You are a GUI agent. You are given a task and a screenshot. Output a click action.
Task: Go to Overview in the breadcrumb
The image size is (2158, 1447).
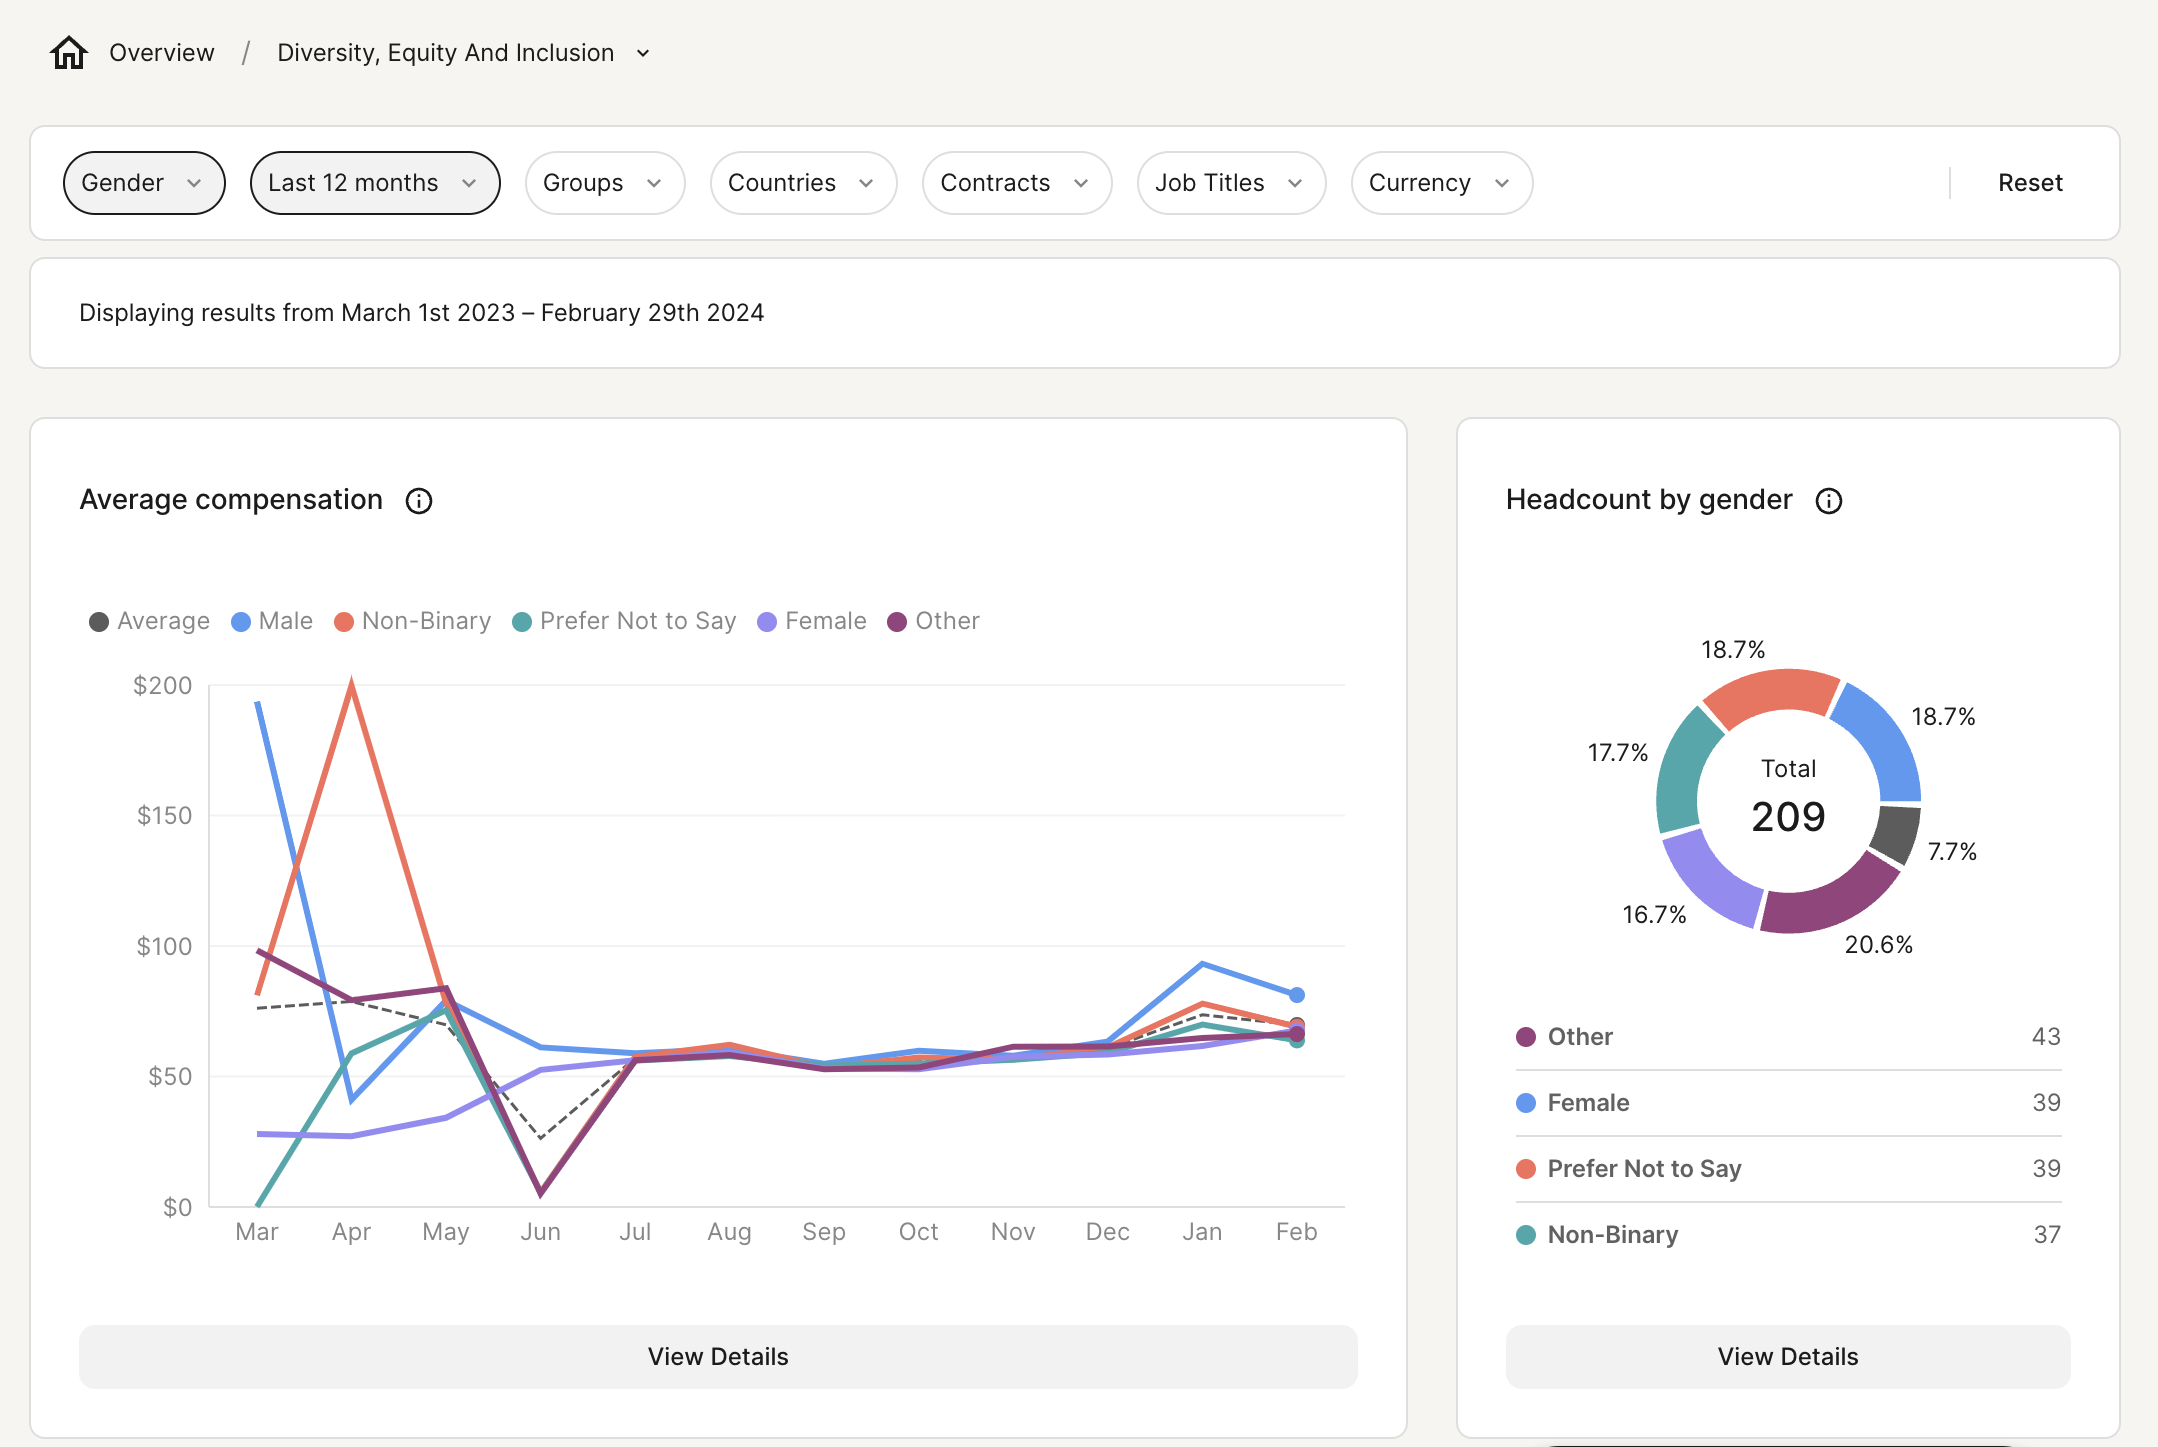(x=162, y=53)
